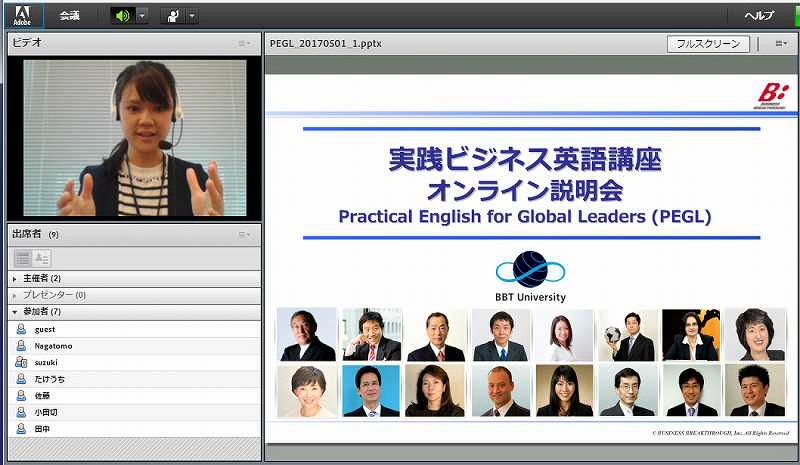Select attendee 佐藤
The image size is (800, 465).
pos(134,396)
